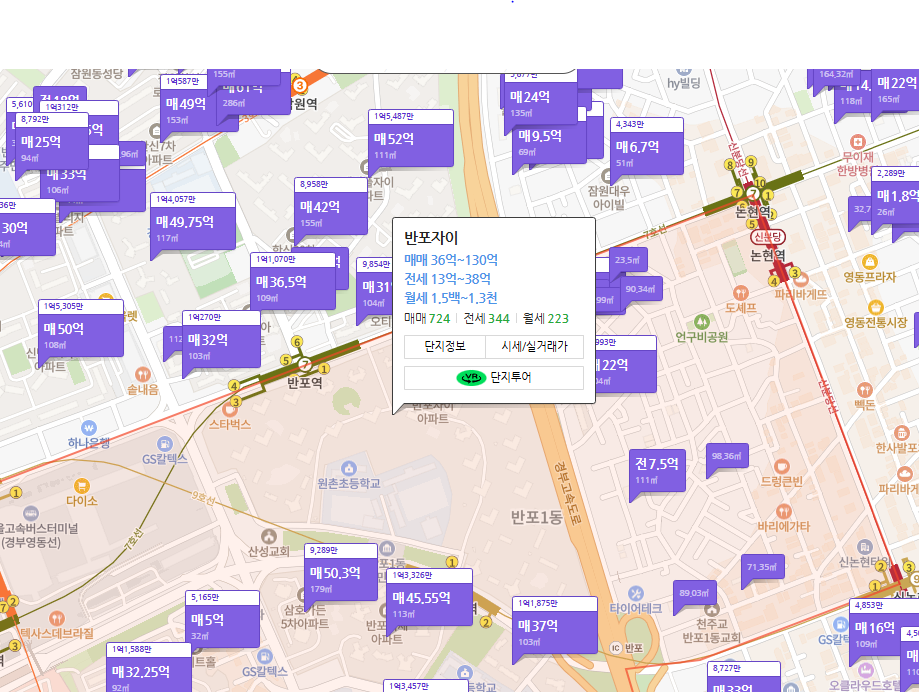Select the Starbucks icon near 반포역
919x692 pixels.
230,410
